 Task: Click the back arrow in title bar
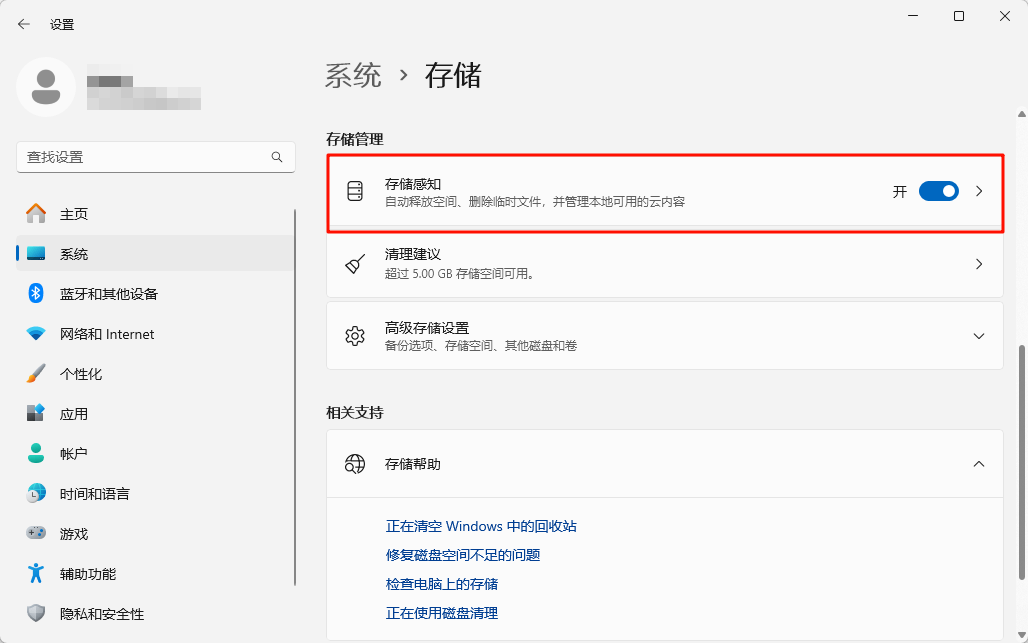coord(24,24)
